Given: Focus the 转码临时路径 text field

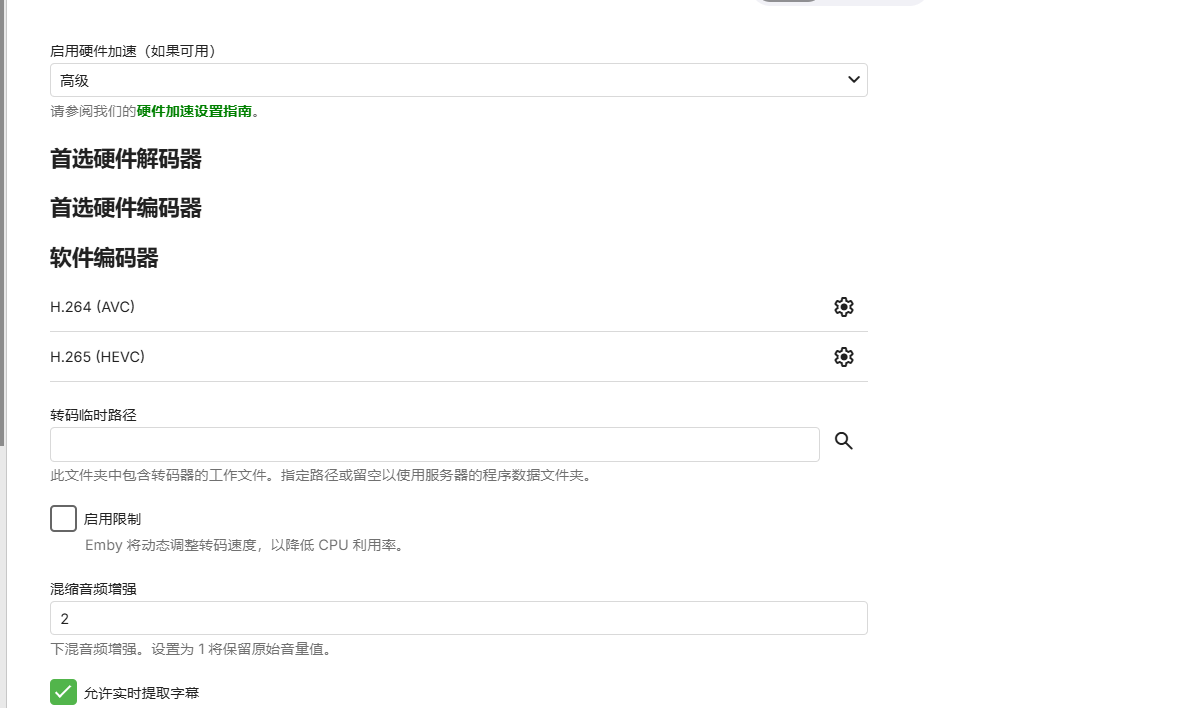Looking at the screenshot, I should (434, 445).
